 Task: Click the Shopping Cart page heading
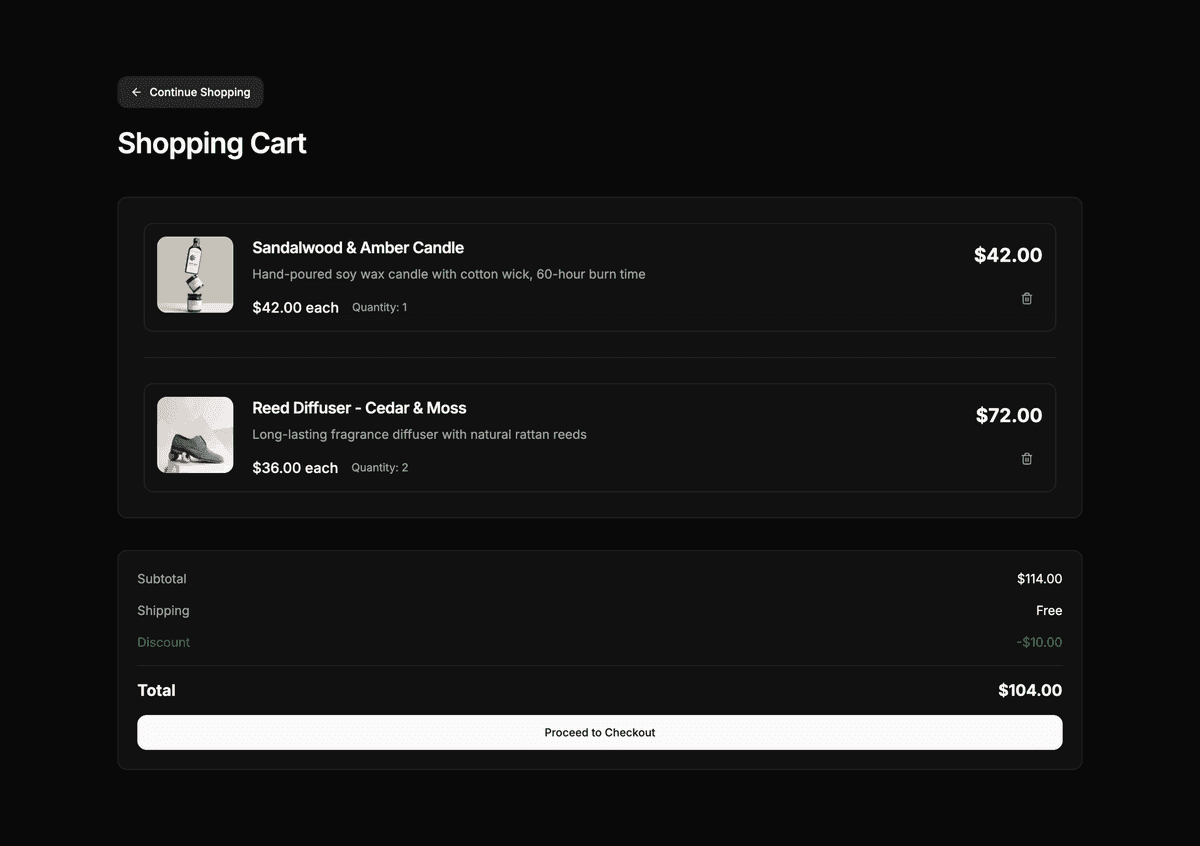tap(212, 143)
